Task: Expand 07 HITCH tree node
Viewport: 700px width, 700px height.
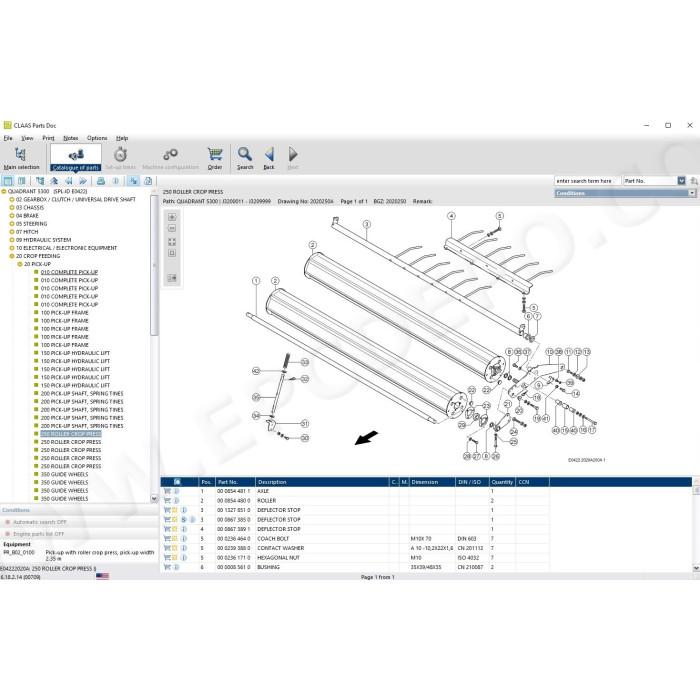Action: click(x=12, y=232)
